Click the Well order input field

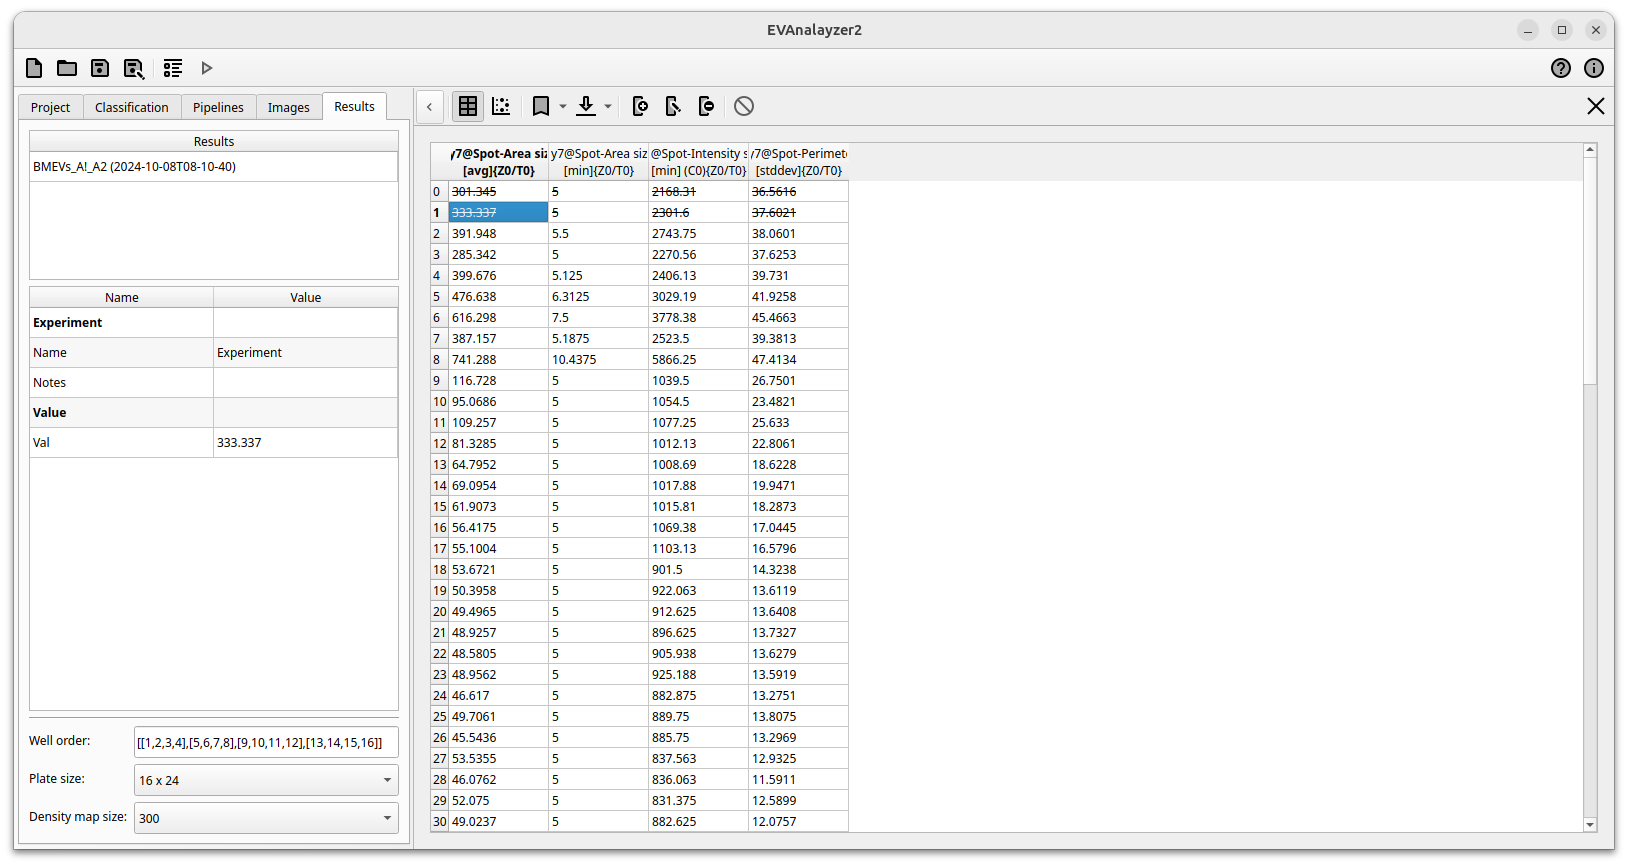[266, 742]
